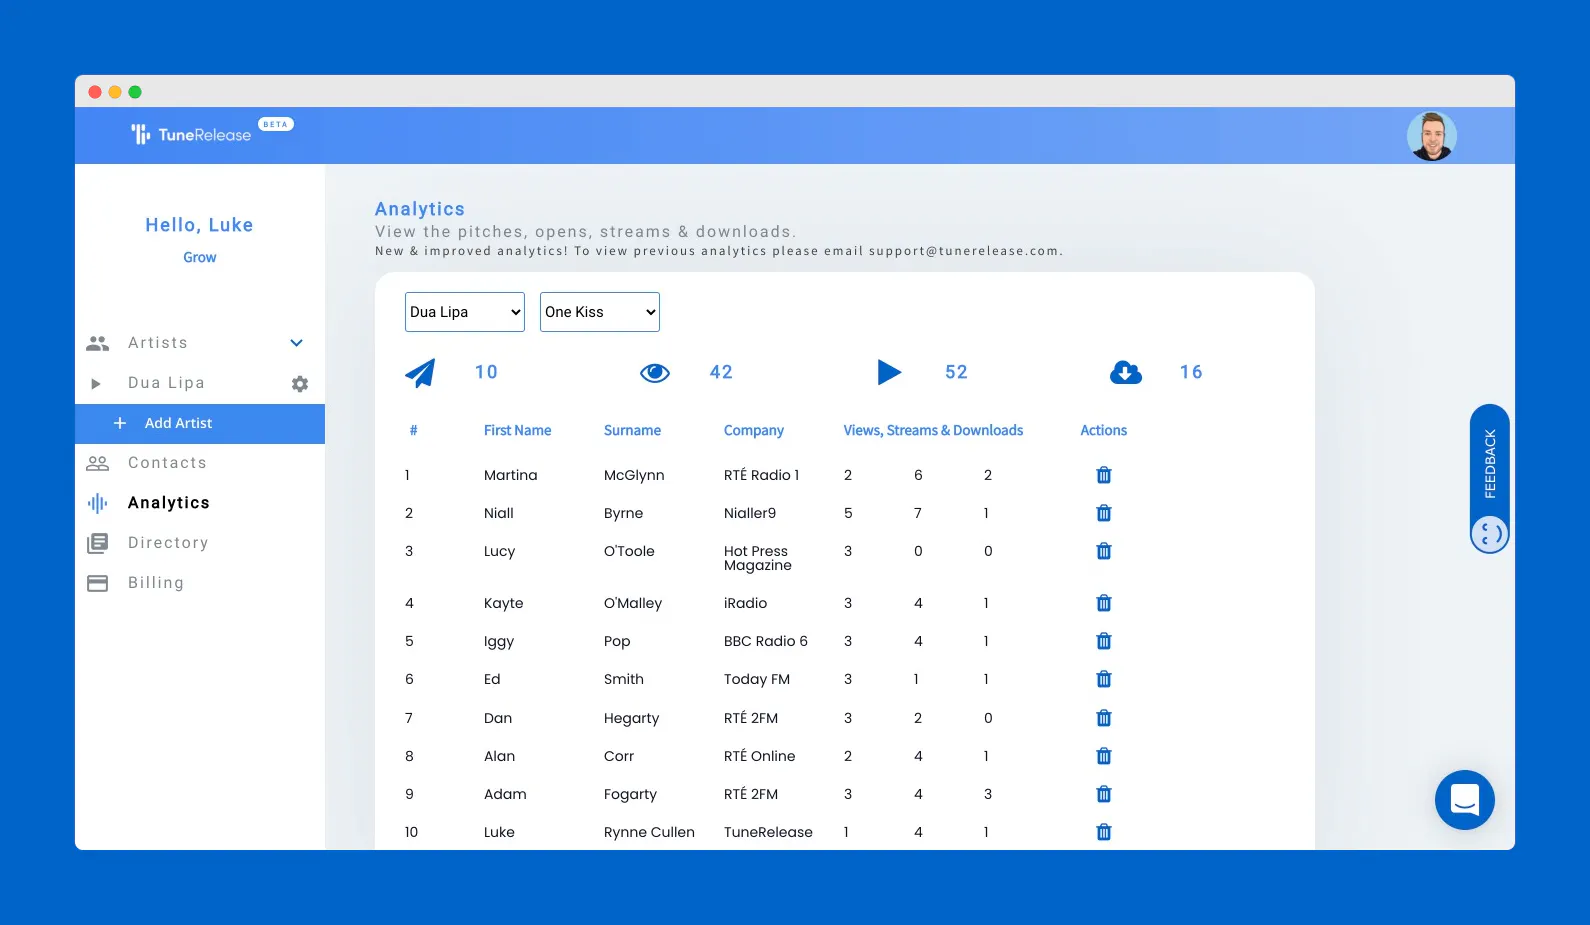Click the cloud downloads icon
The image size is (1590, 925).
(x=1126, y=372)
